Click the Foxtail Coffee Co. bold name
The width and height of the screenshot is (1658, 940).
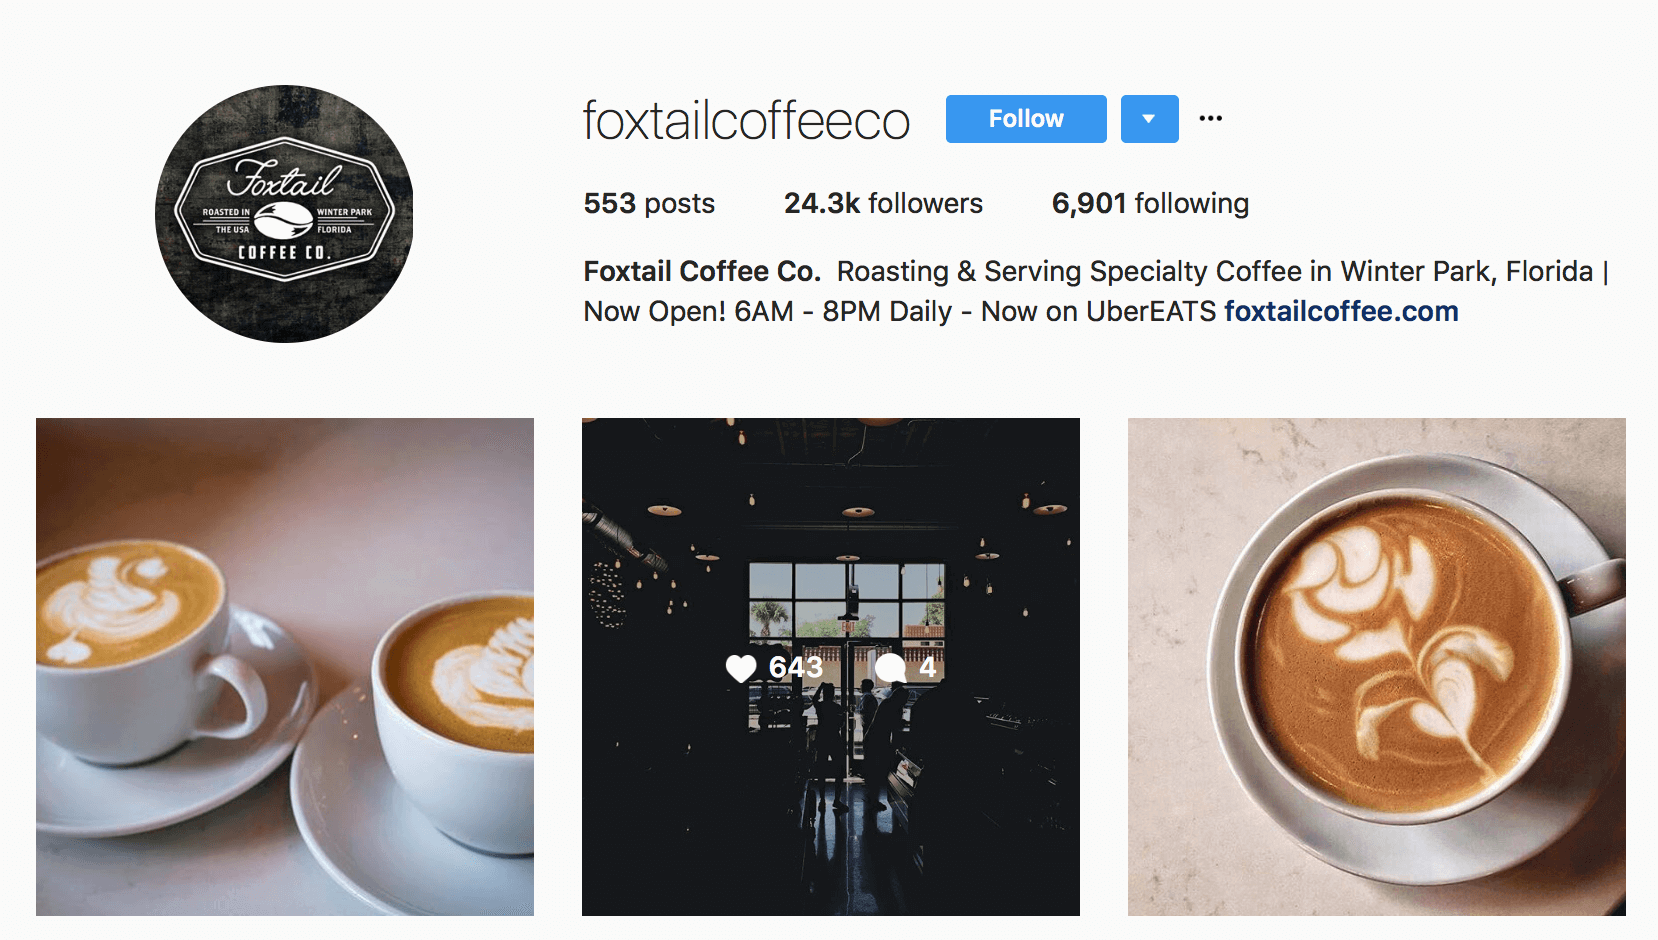tap(702, 271)
